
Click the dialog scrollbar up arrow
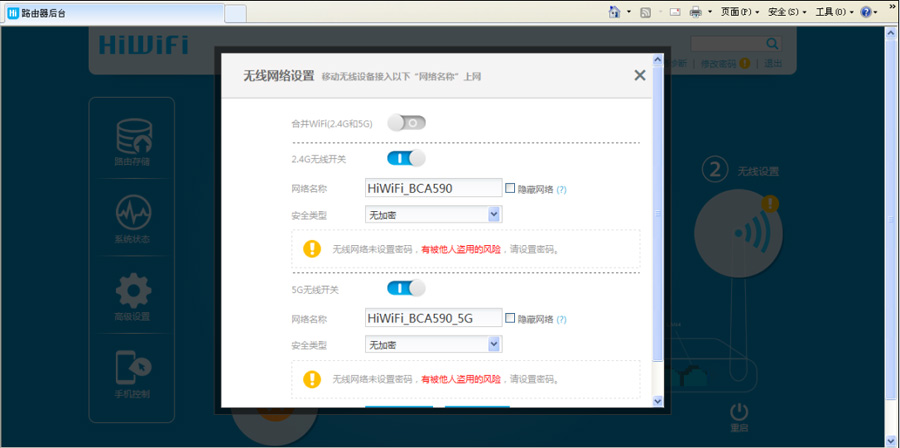[x=658, y=59]
